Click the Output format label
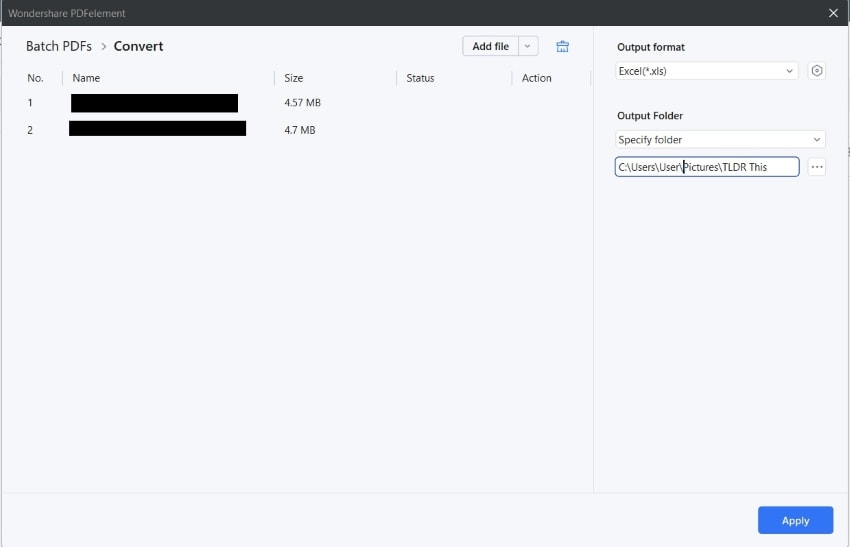The width and height of the screenshot is (850, 547). point(651,47)
